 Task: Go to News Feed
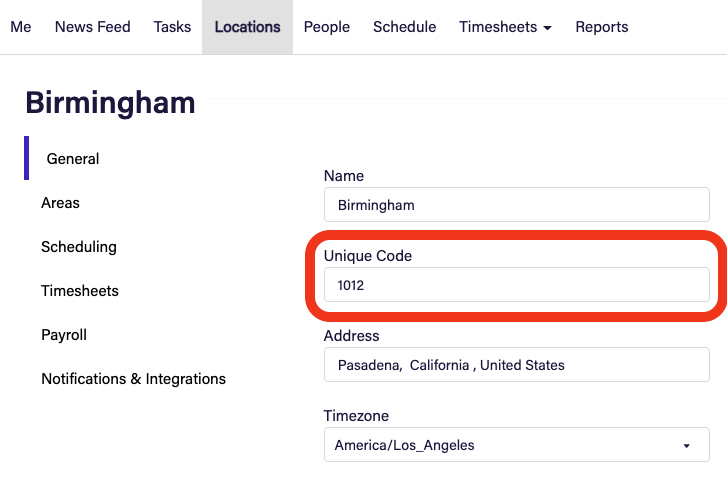[93, 27]
